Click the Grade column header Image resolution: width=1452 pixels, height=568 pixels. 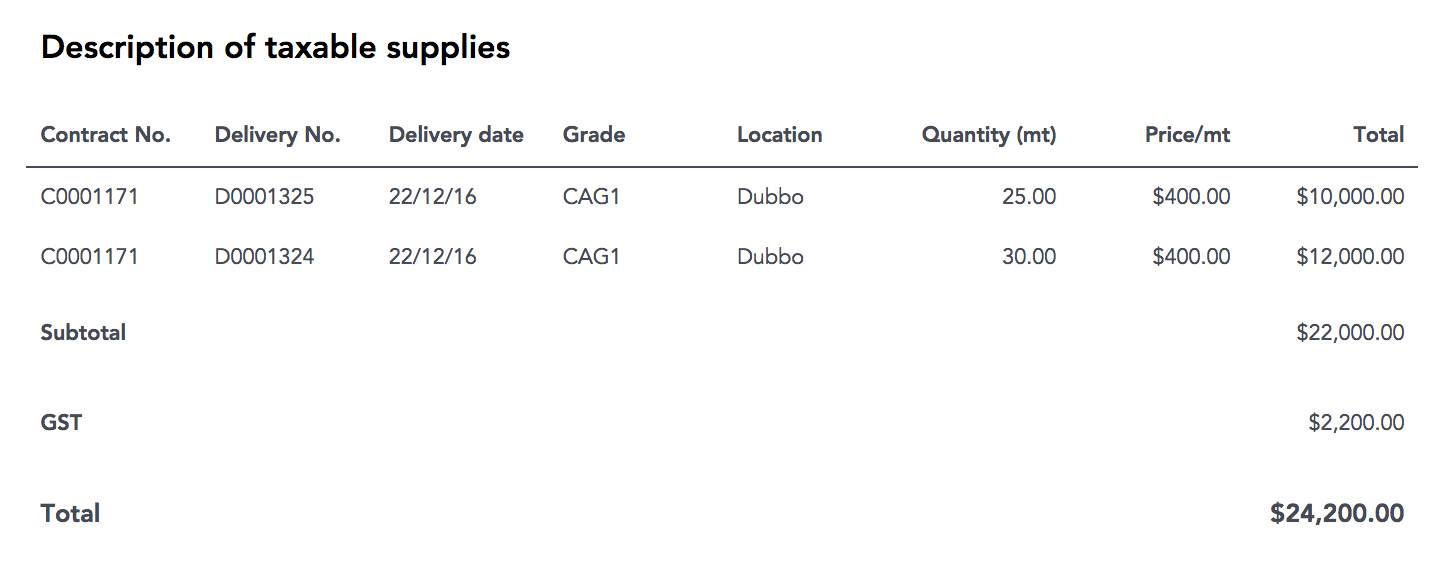pos(594,135)
